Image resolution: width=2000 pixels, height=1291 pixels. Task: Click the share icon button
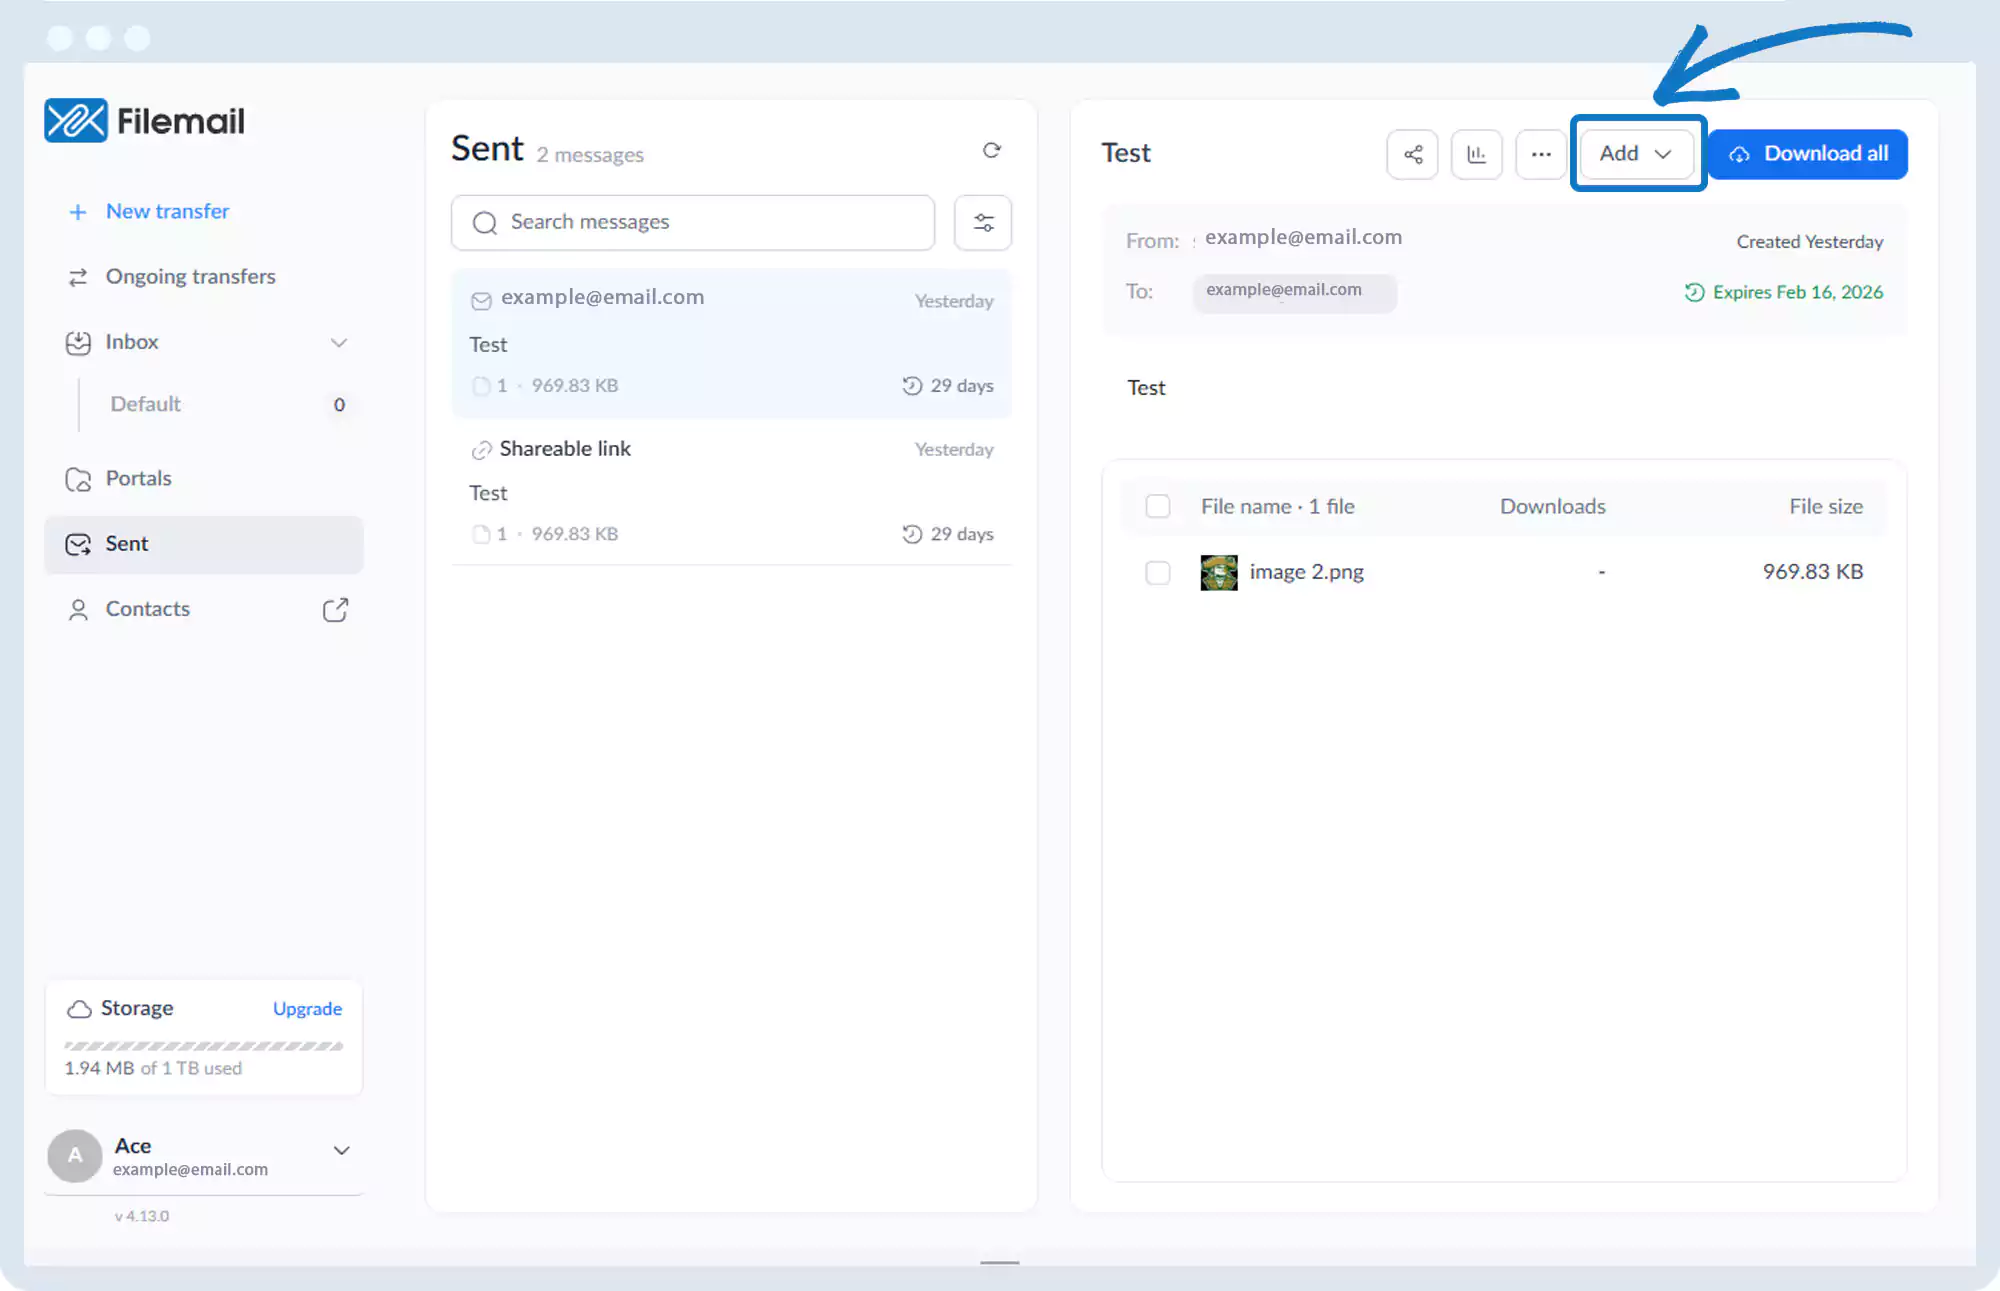tap(1412, 154)
